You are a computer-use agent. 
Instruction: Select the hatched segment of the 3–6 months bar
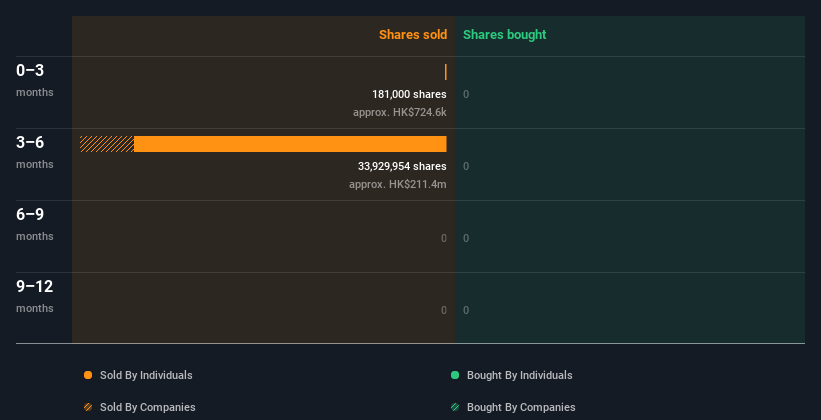[x=107, y=144]
